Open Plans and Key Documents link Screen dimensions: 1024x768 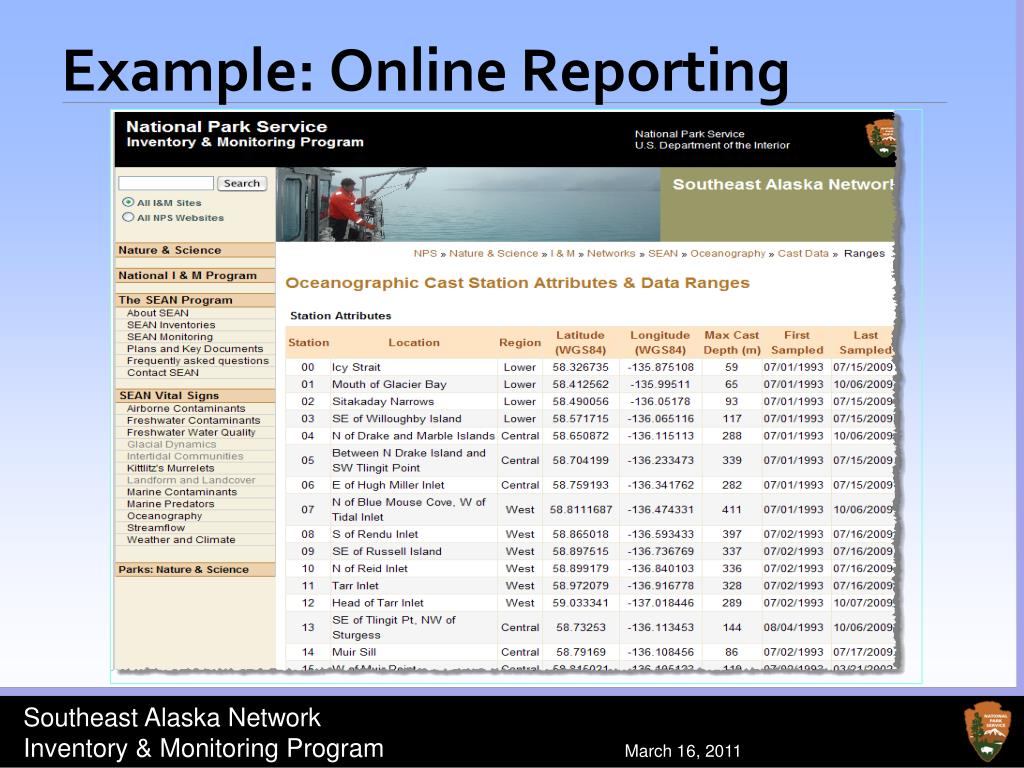[x=195, y=349]
